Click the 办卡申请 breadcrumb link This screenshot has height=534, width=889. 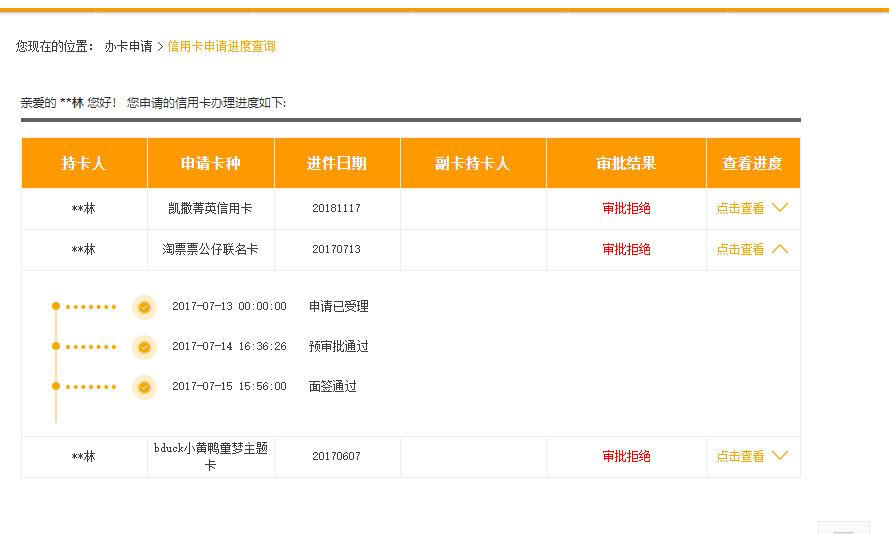tap(128, 46)
